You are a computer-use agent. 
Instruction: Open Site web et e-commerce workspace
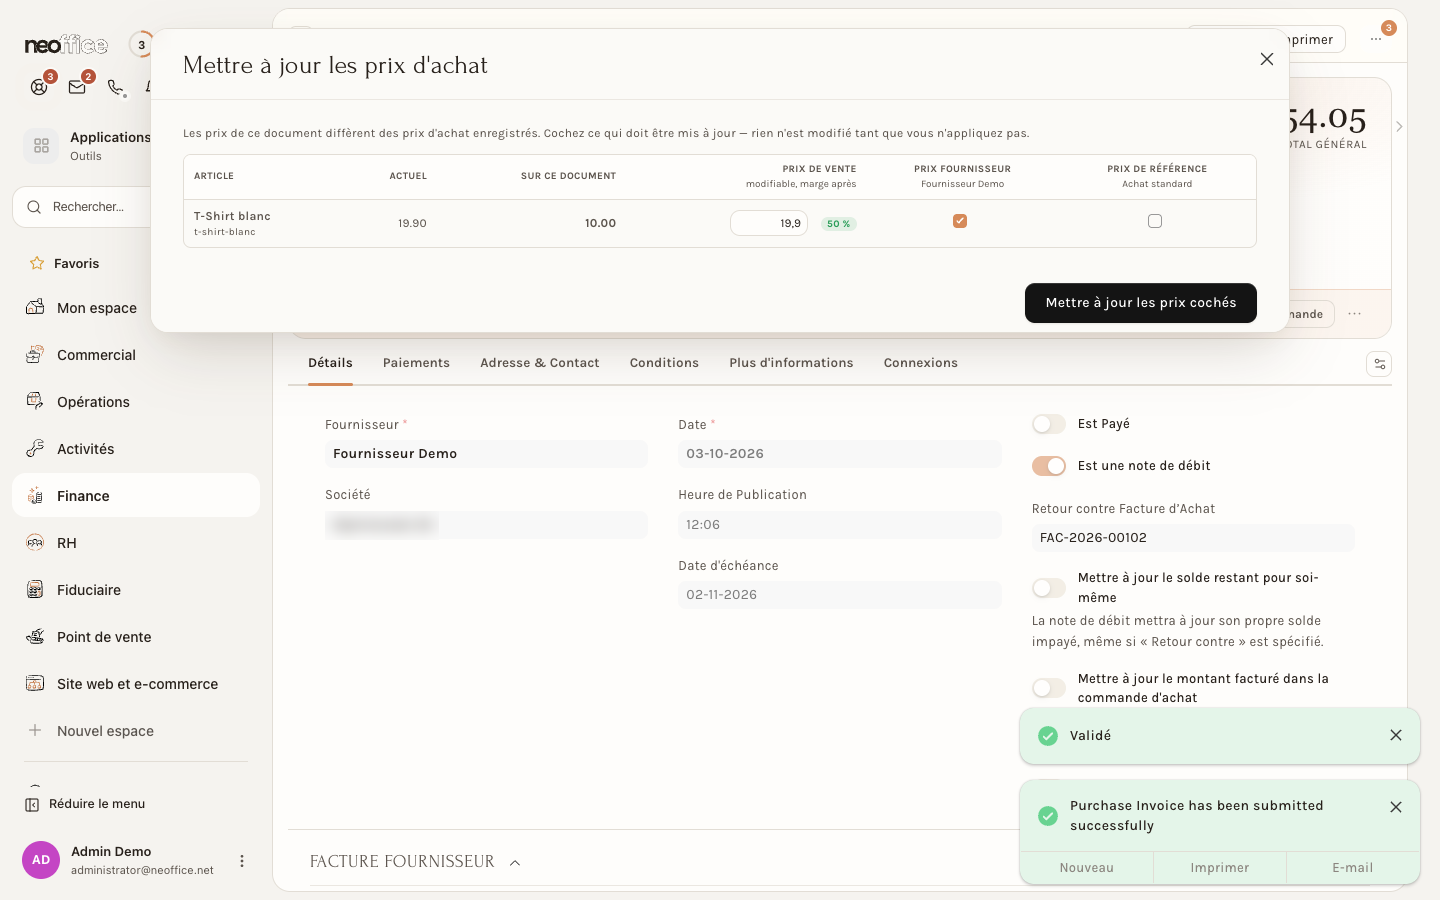point(136,684)
